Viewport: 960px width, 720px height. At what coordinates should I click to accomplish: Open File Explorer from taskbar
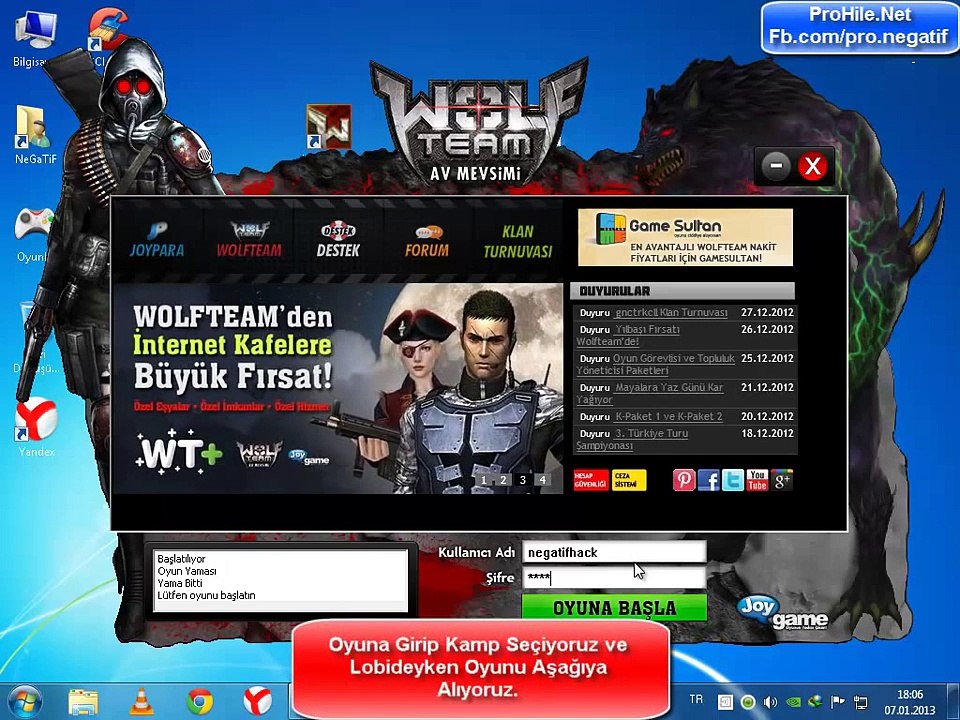click(x=83, y=702)
